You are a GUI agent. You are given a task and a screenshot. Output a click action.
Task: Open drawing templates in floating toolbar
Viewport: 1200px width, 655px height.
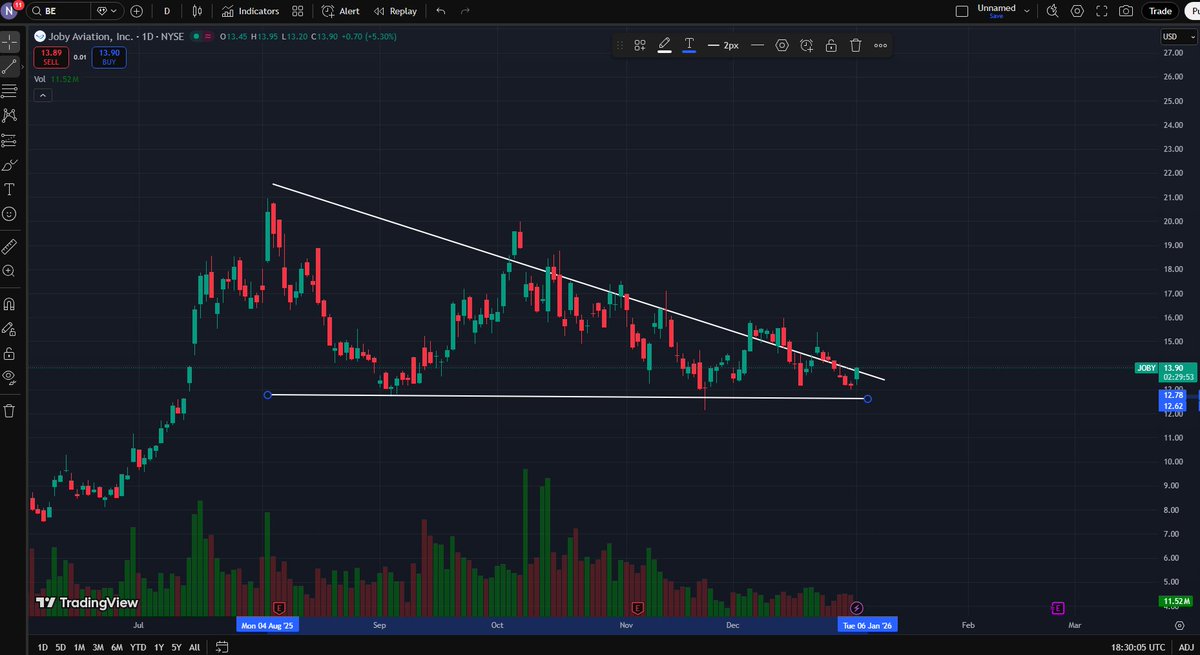(639, 45)
